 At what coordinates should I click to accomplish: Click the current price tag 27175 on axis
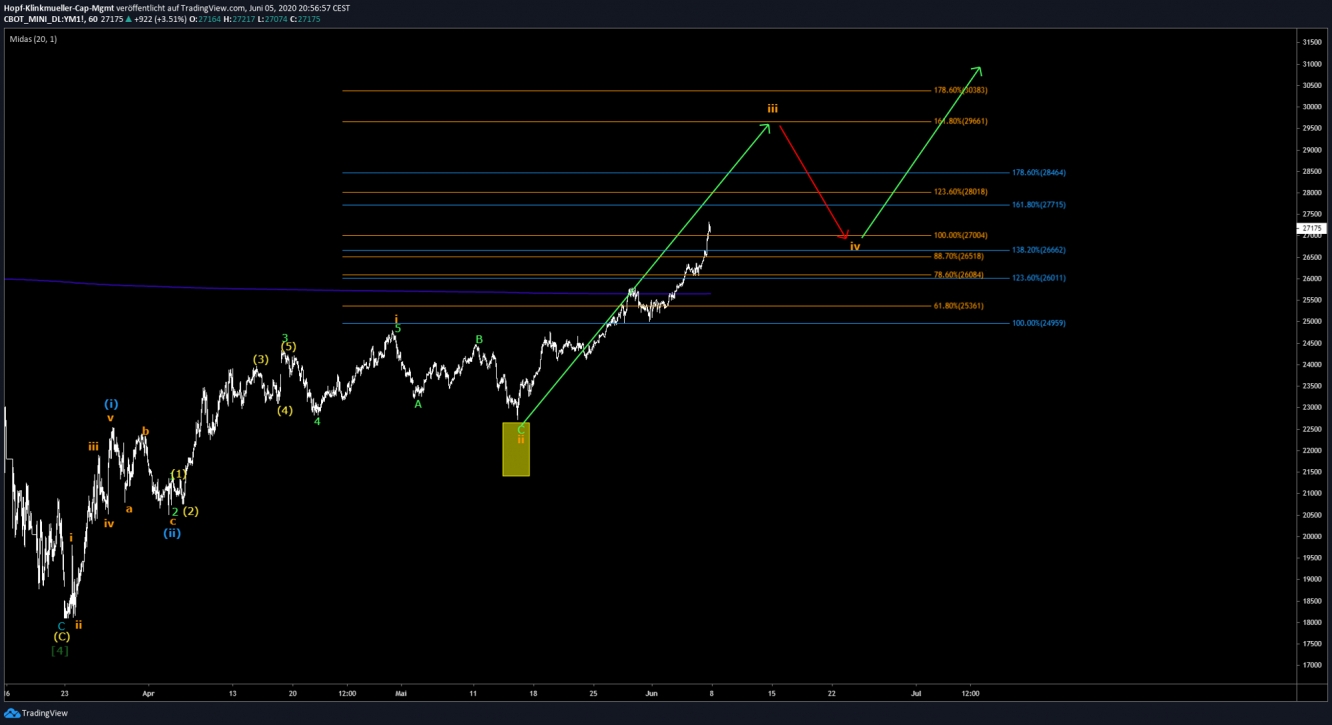1311,228
